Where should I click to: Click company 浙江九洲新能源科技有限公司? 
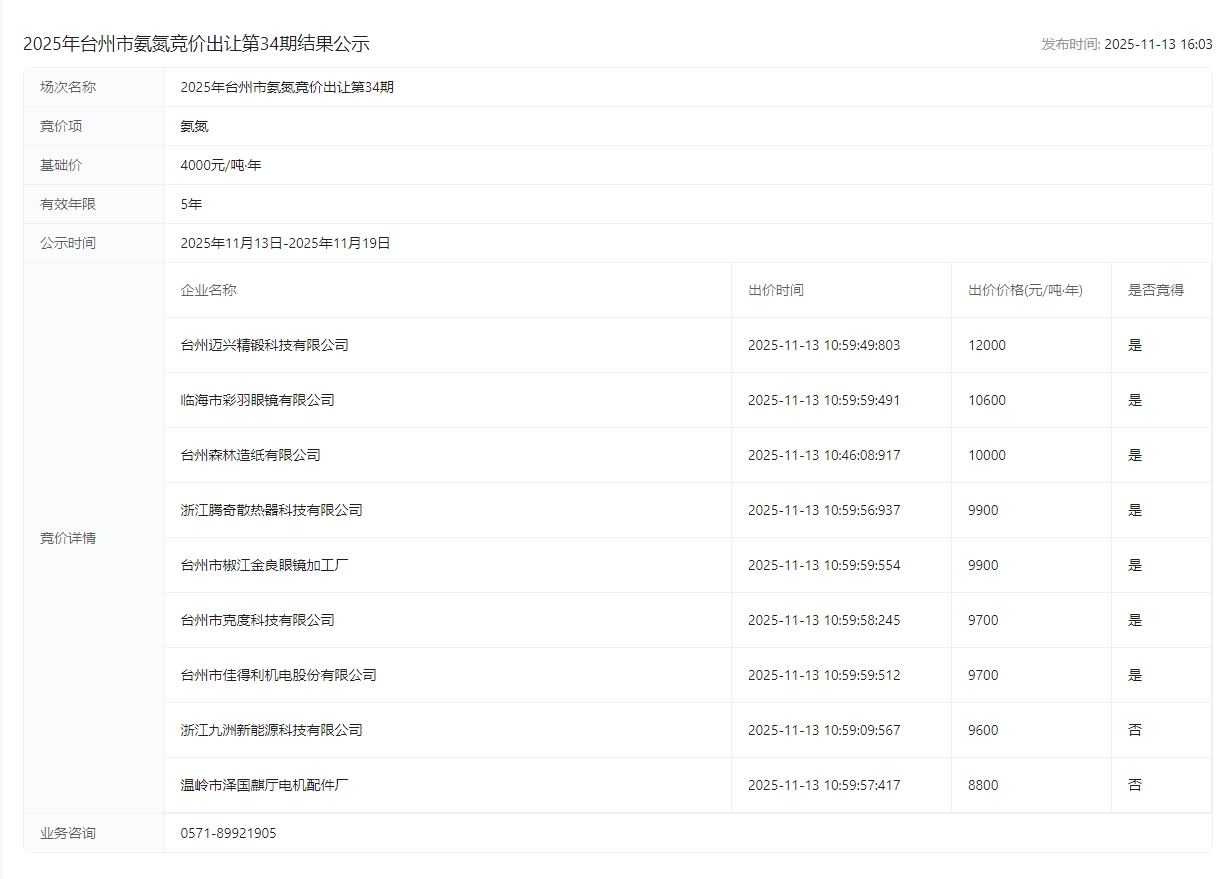(x=271, y=730)
